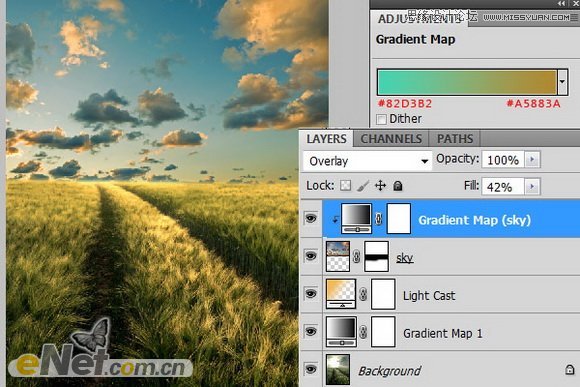
Task: Lock image pixels brush icon
Action: click(x=363, y=186)
